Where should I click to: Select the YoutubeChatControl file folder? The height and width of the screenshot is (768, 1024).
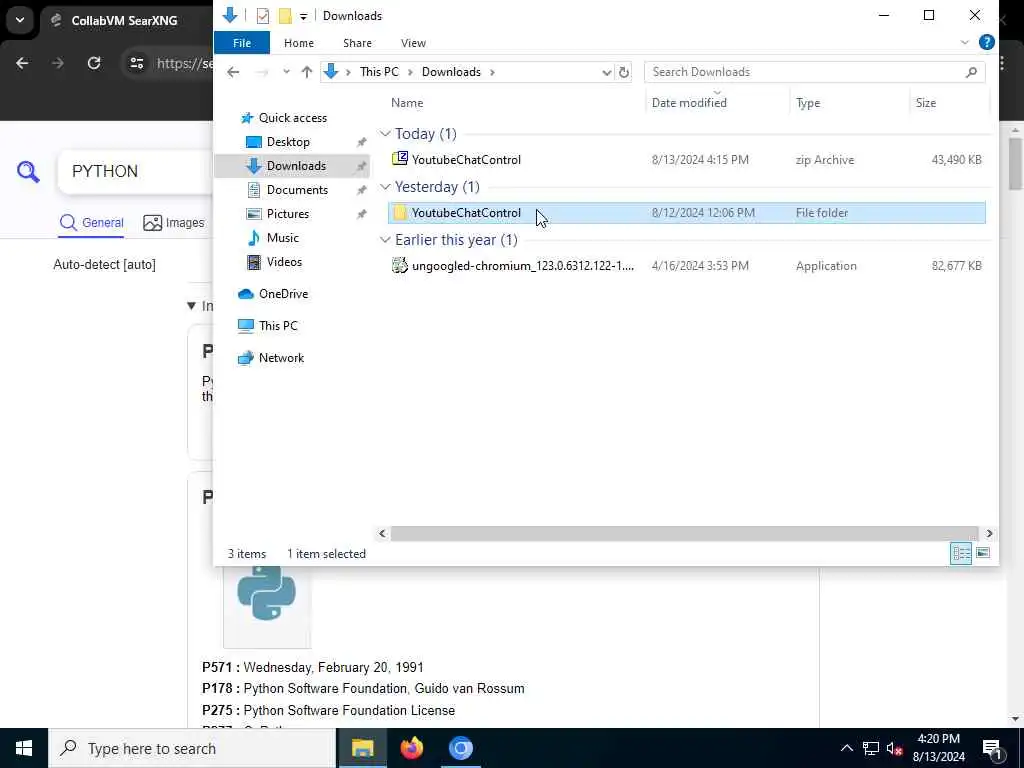tap(686, 213)
